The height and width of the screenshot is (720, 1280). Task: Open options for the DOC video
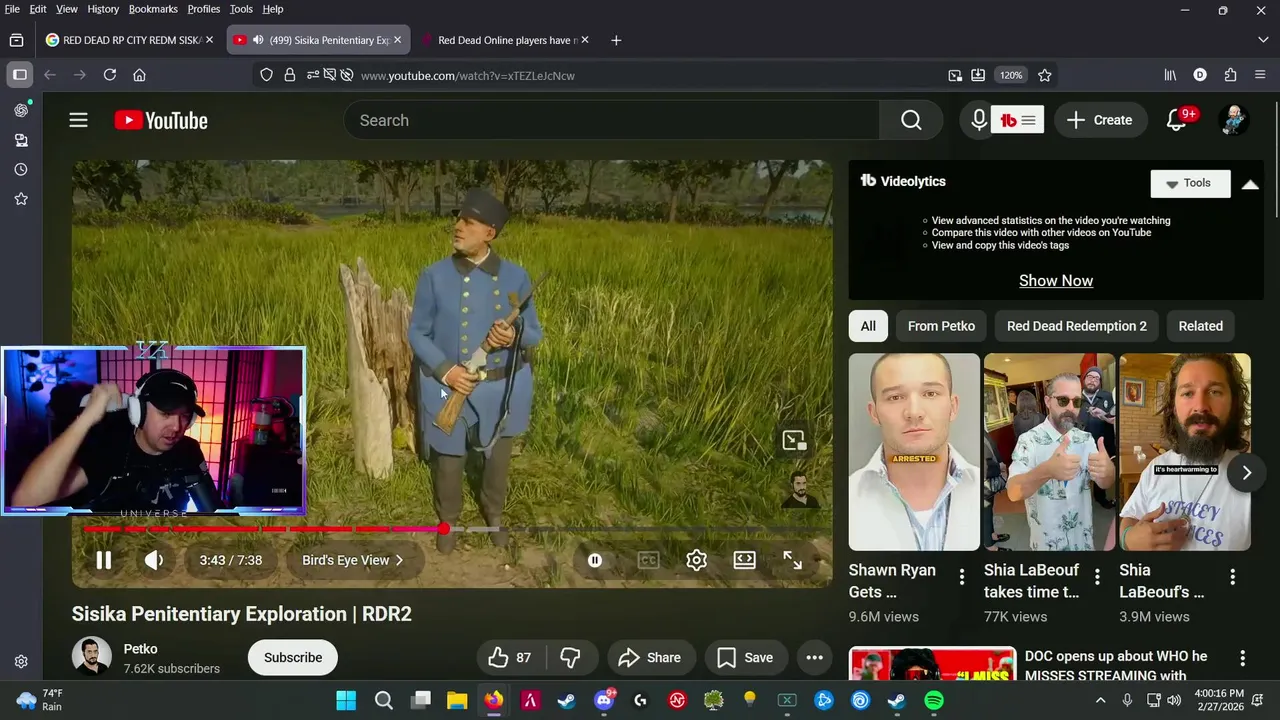(1242, 658)
